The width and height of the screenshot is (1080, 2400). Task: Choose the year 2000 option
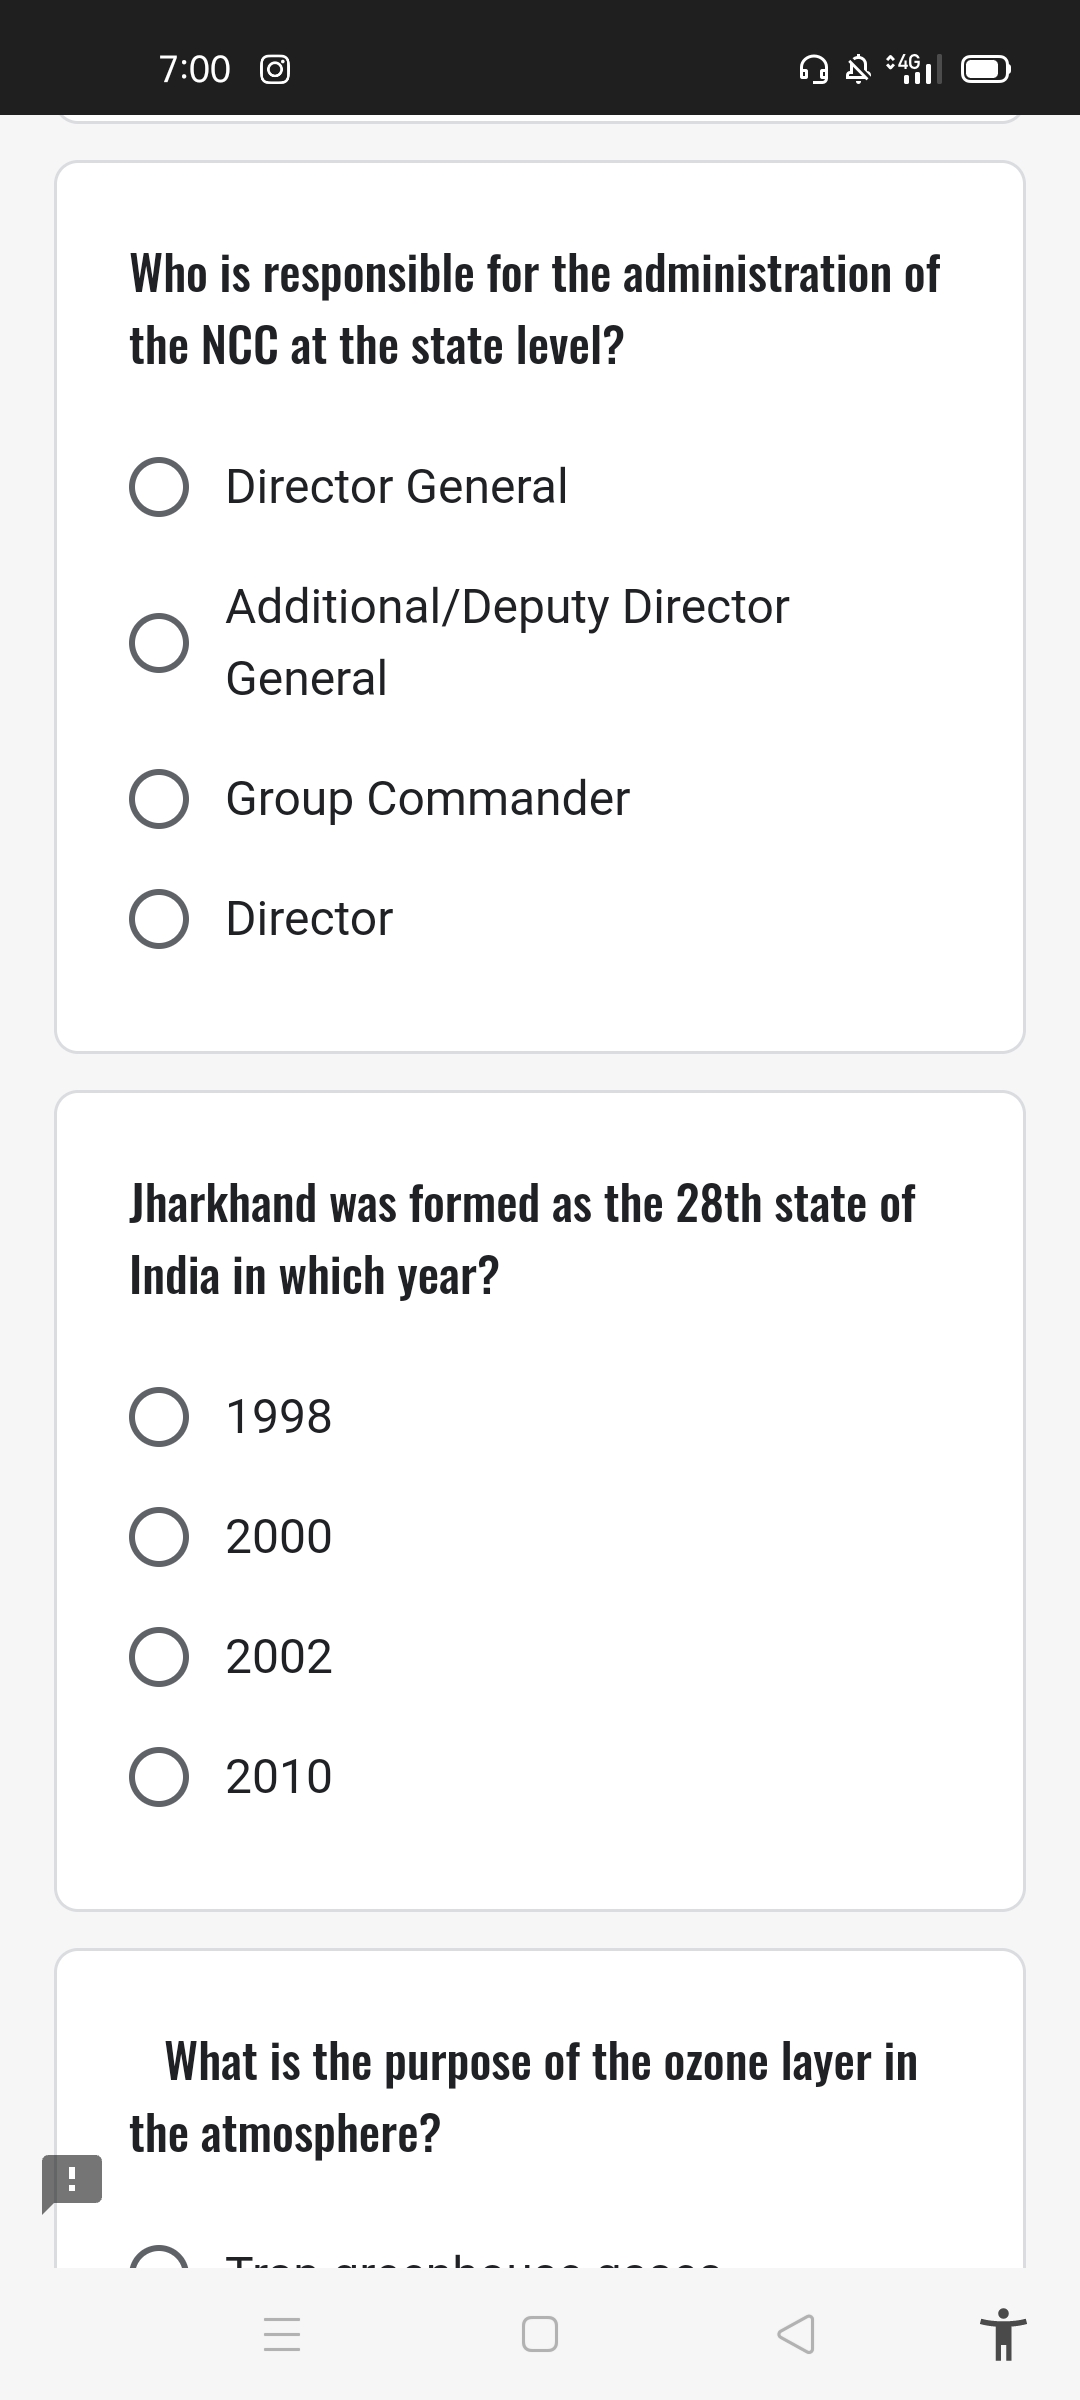tap(159, 1537)
